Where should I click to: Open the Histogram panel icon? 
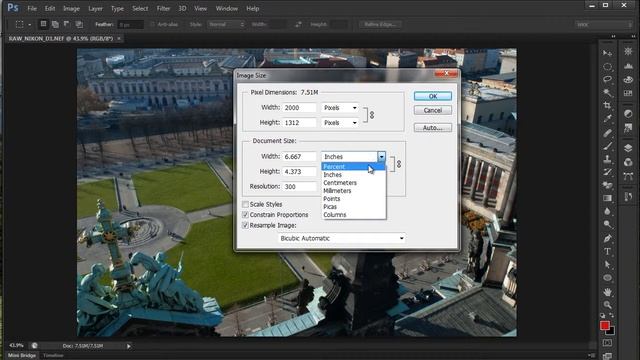[628, 66]
